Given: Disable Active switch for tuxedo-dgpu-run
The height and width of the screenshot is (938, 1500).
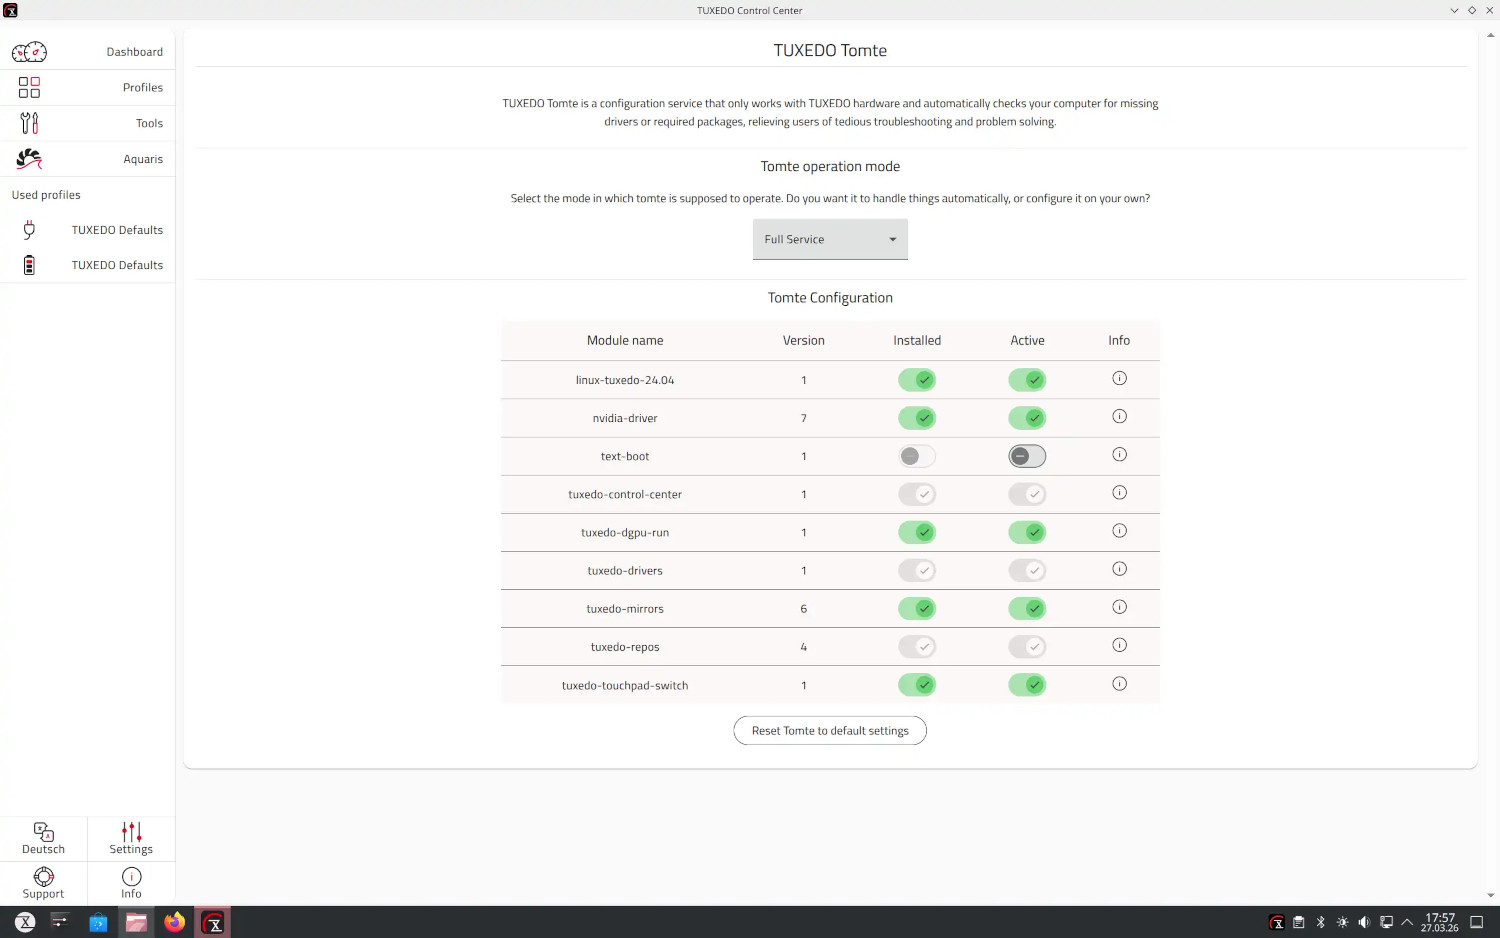Looking at the screenshot, I should click(1027, 532).
